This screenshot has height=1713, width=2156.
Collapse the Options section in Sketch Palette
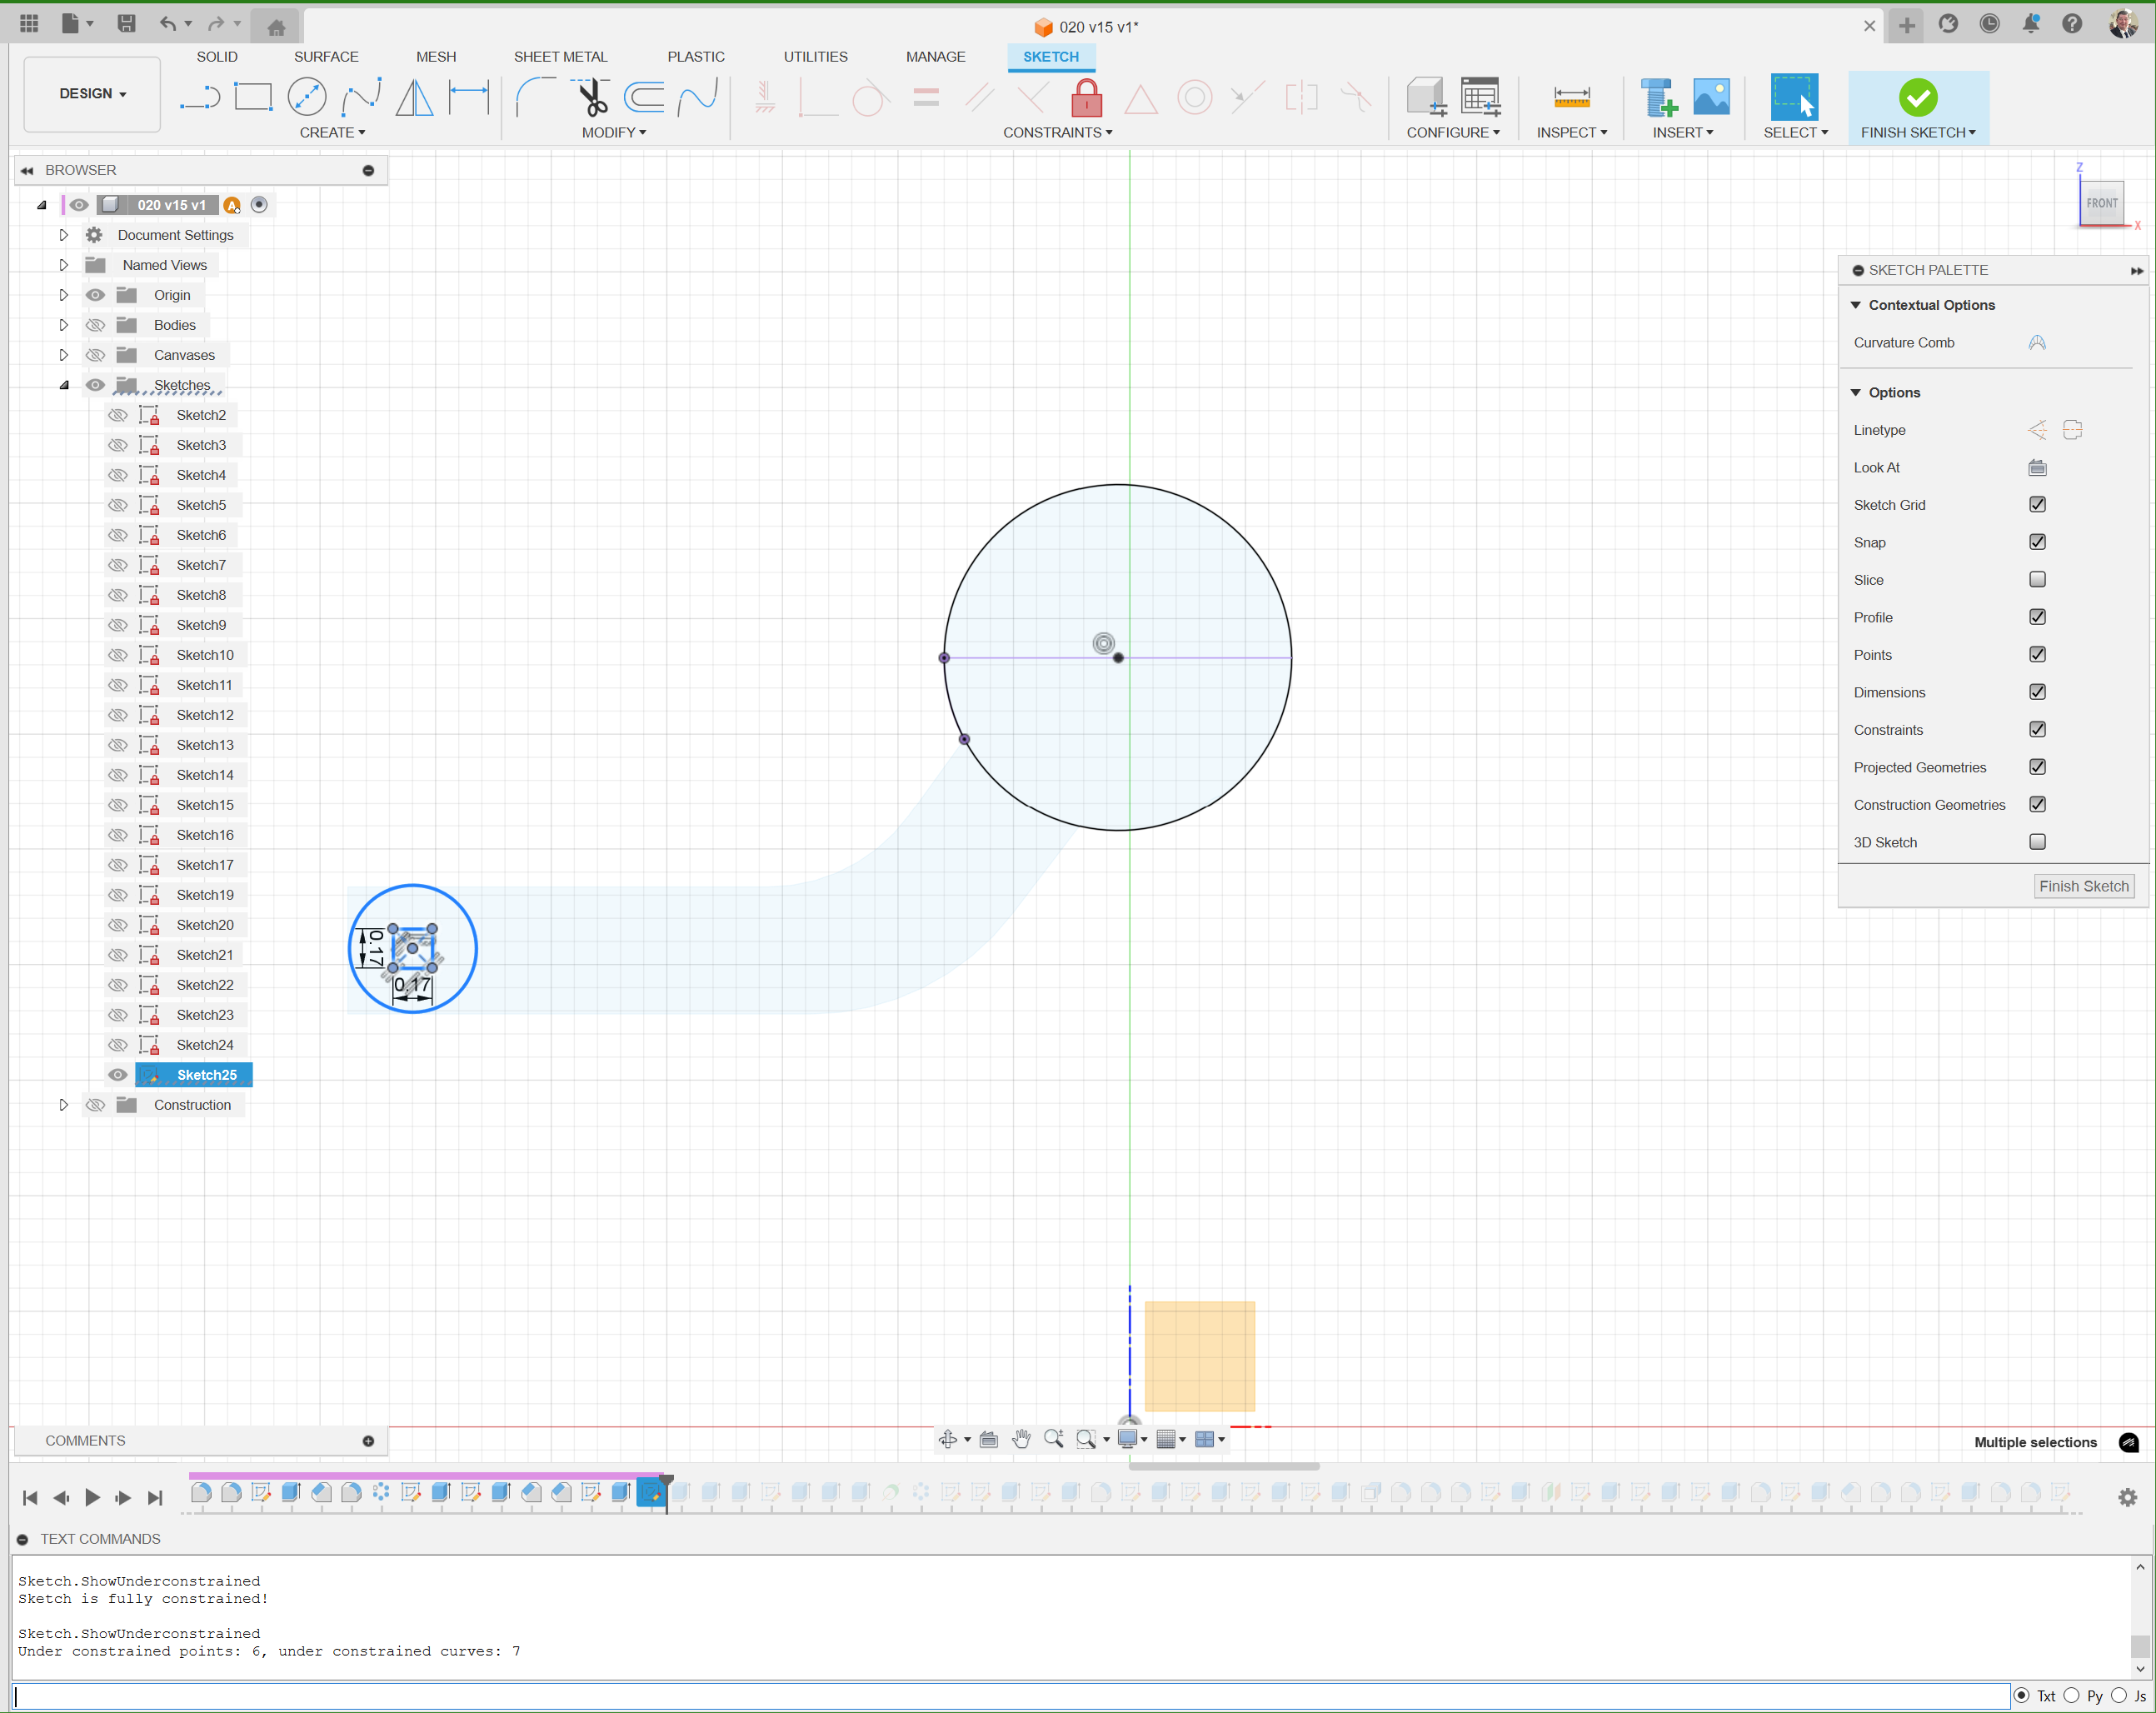pyautogui.click(x=1855, y=392)
